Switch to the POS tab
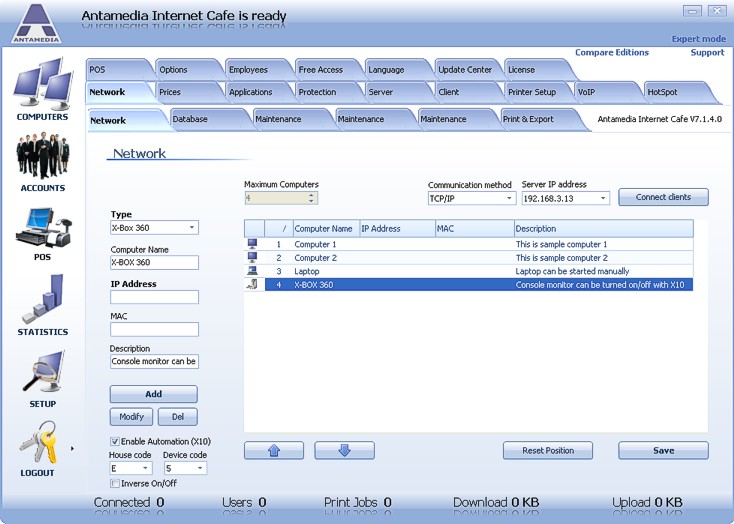Screen dimensions: 734x524 [117, 70]
